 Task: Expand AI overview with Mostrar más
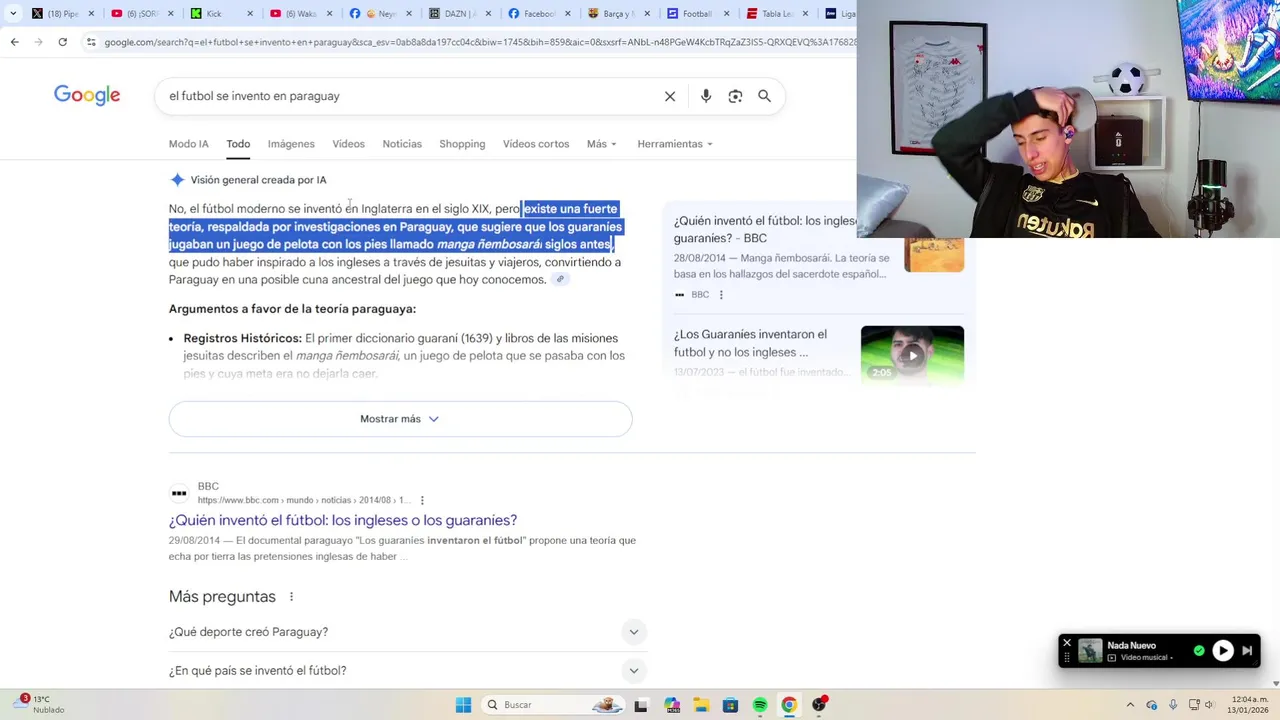[x=400, y=419]
